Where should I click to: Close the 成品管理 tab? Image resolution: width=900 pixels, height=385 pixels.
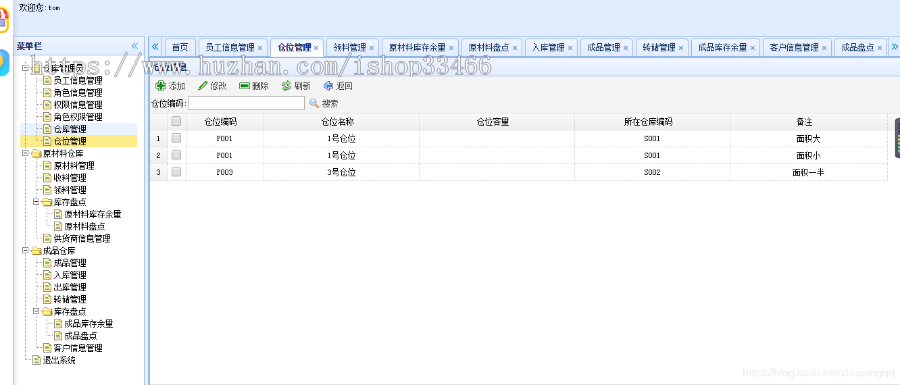tap(626, 48)
